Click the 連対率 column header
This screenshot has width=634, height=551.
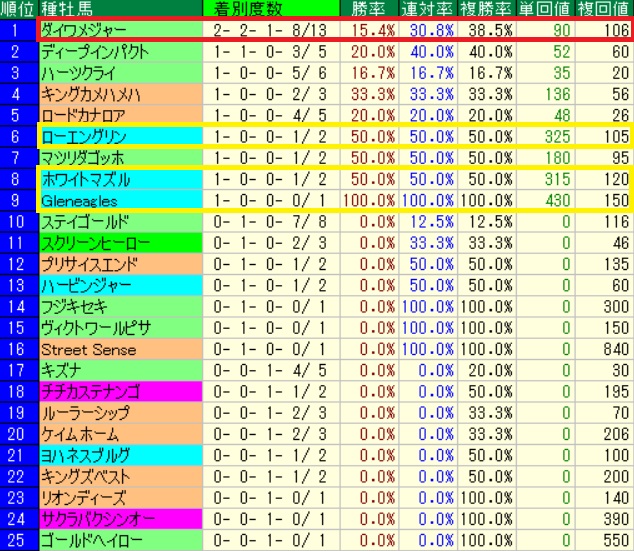coord(427,9)
